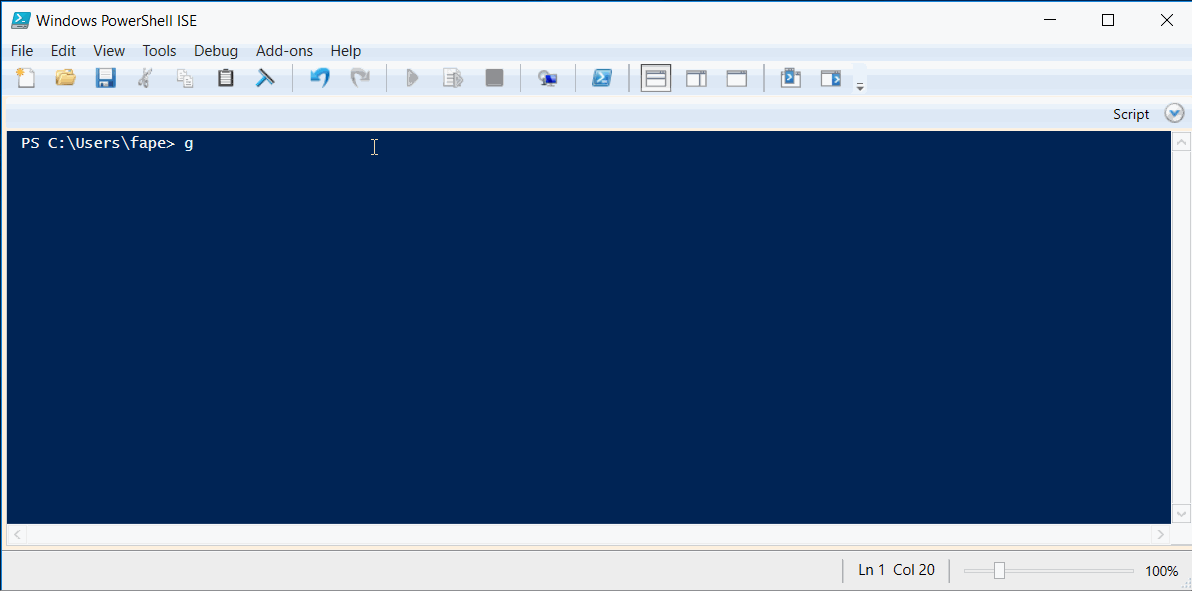This screenshot has height=591, width=1192.
Task: Open New Remote PowerShell Tab icon
Action: [x=547, y=78]
